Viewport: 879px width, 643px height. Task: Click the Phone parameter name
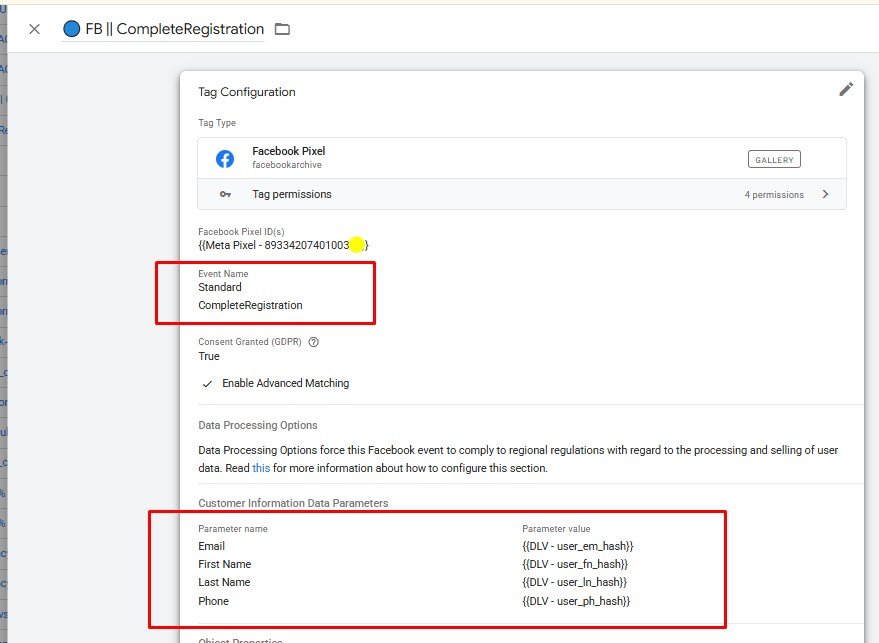(213, 601)
